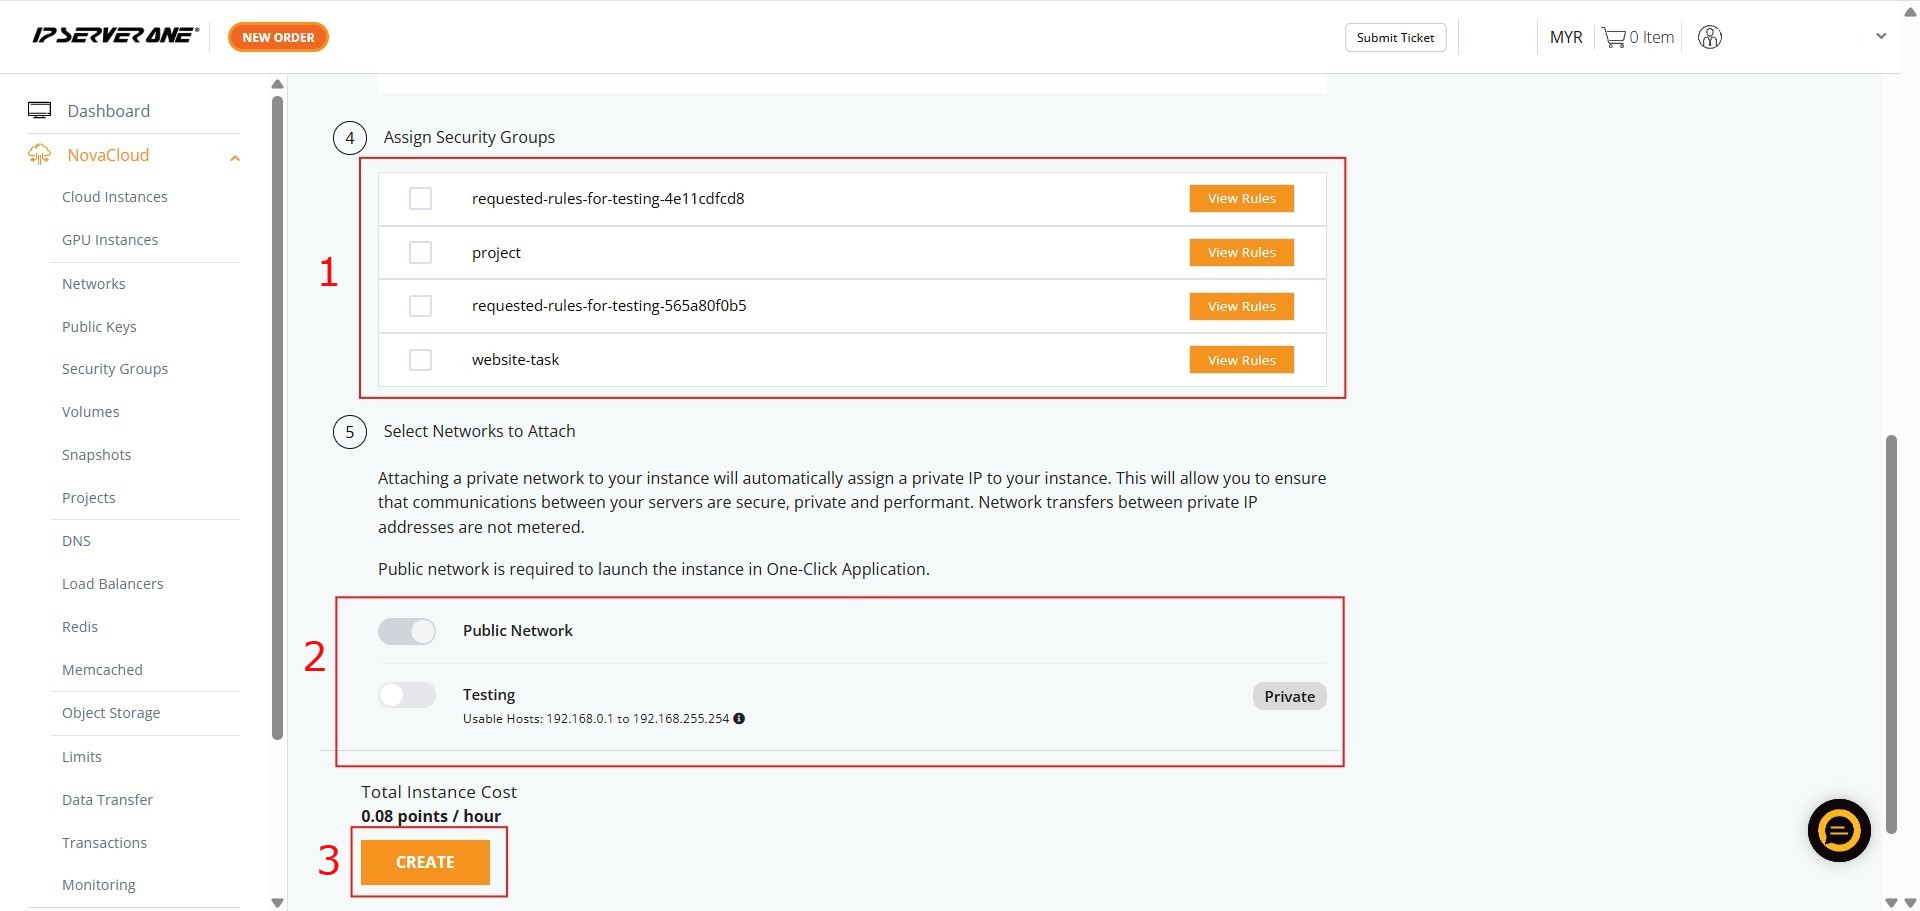Open the shopping cart icon
This screenshot has width=1920, height=911.
click(1612, 38)
